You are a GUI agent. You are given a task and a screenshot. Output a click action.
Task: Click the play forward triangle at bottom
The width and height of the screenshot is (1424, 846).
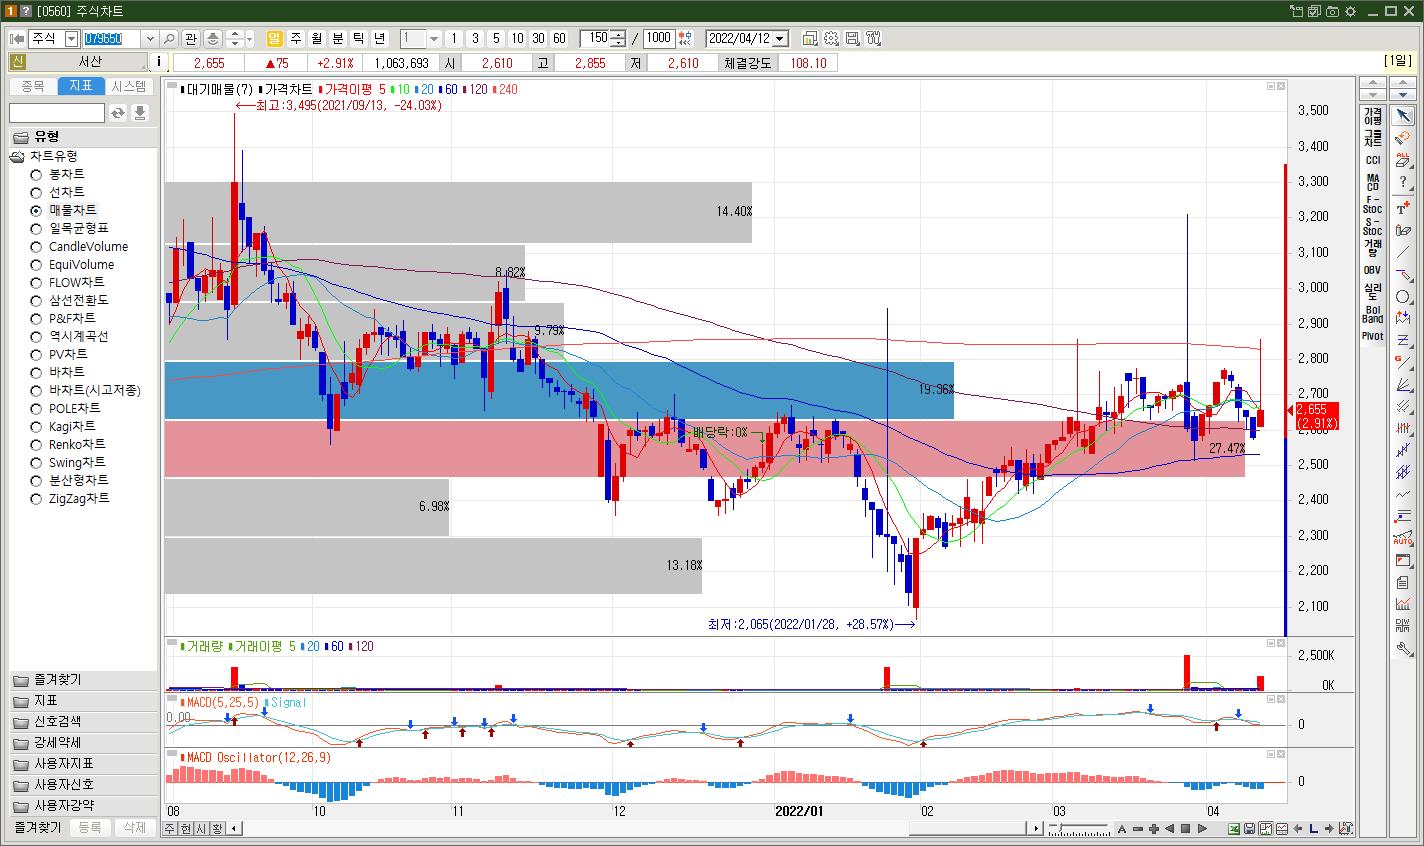(1201, 828)
